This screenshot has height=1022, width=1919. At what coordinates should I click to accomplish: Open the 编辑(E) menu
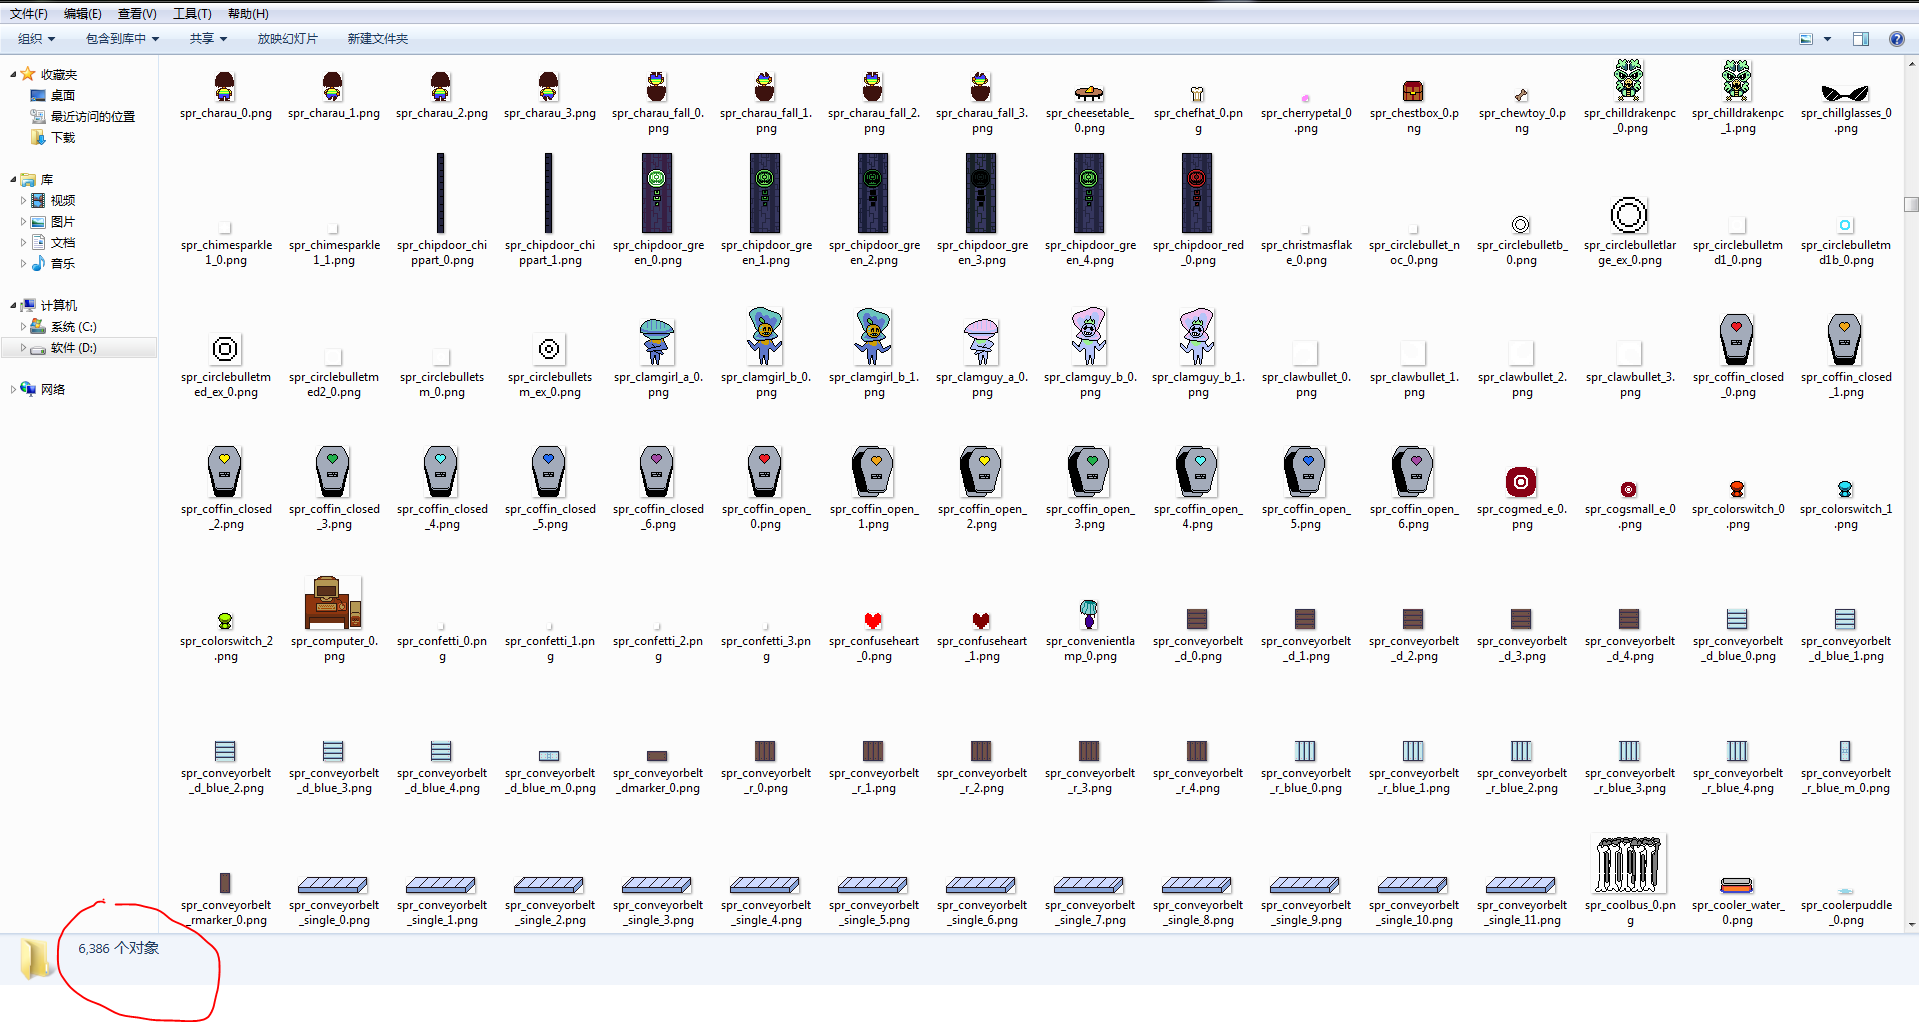[x=82, y=14]
